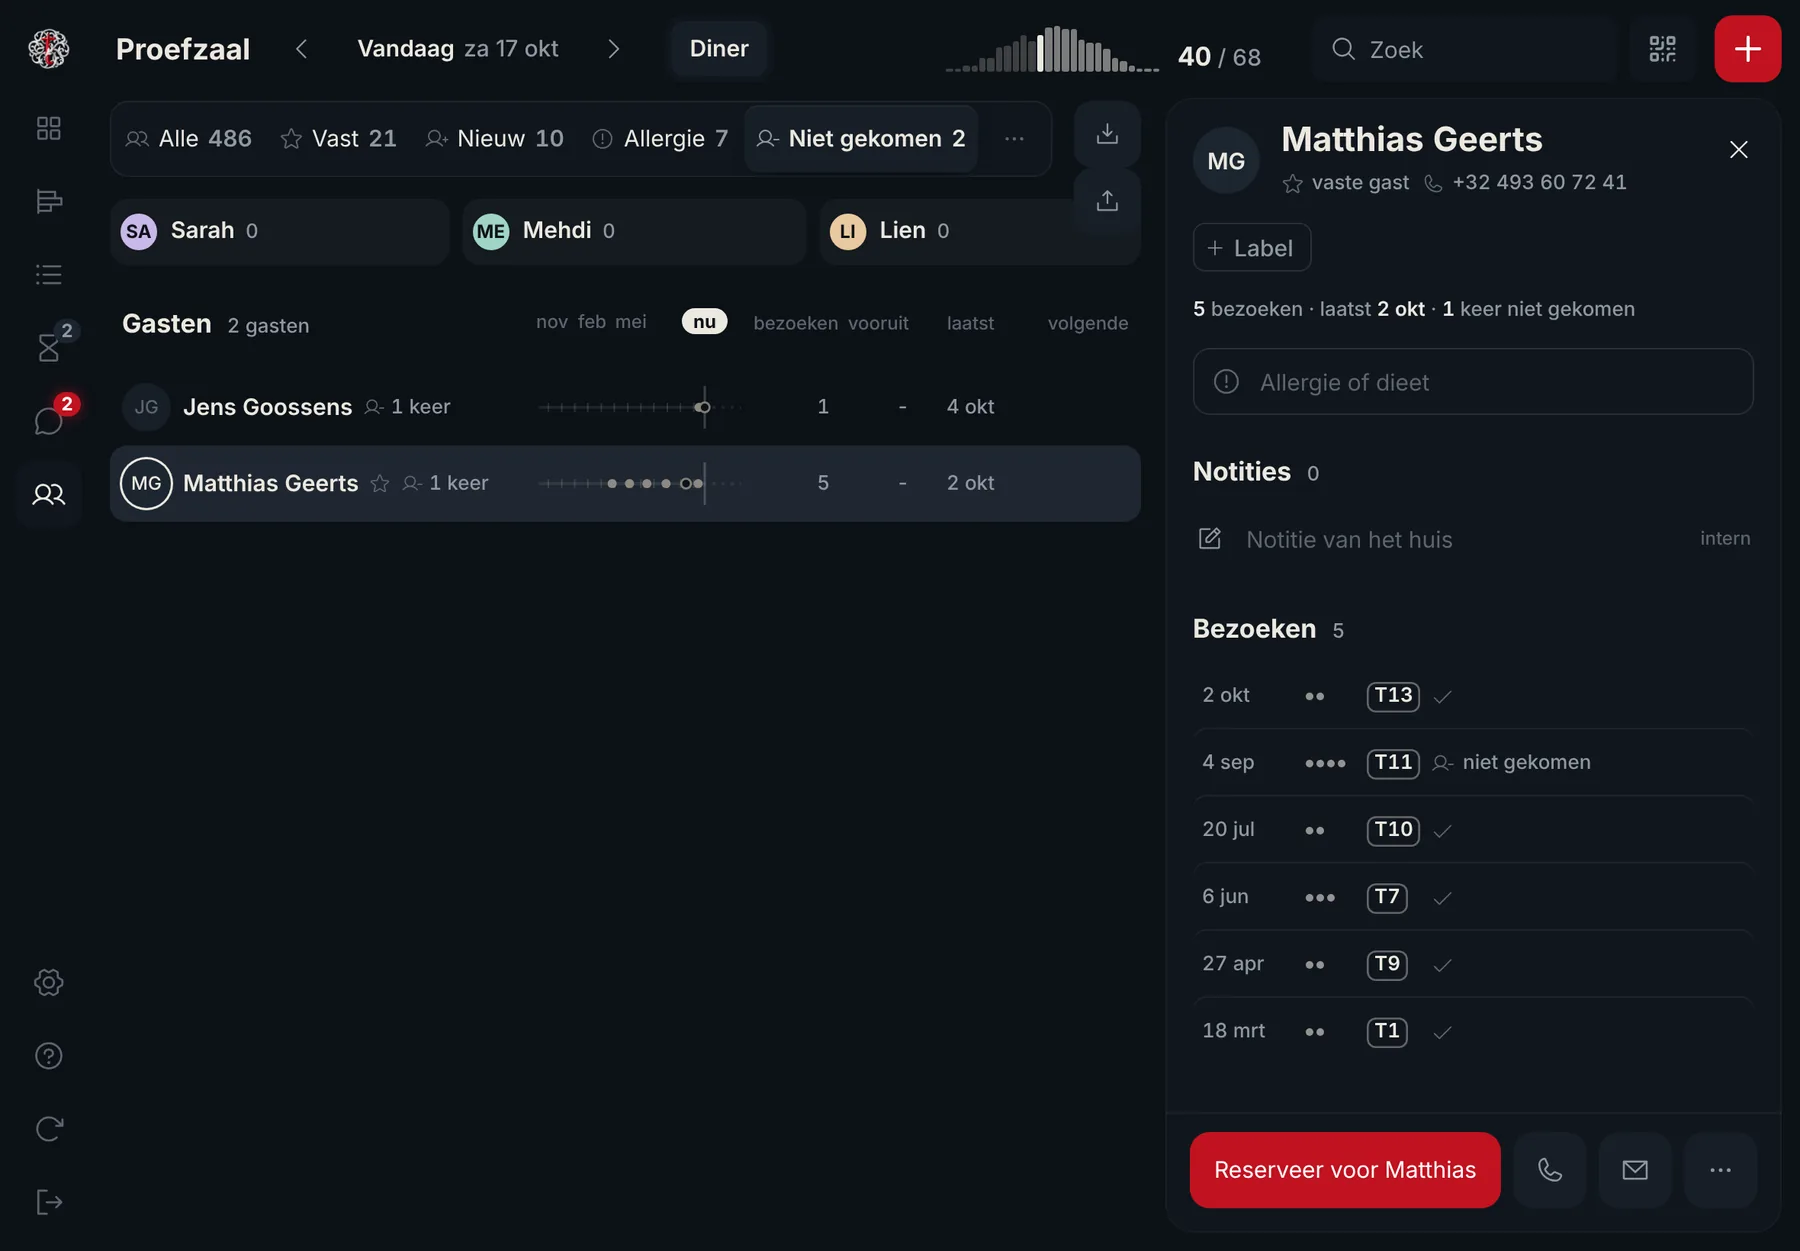This screenshot has width=1800, height=1251.
Task: Click the red plus add reservation button
Action: pyautogui.click(x=1747, y=49)
